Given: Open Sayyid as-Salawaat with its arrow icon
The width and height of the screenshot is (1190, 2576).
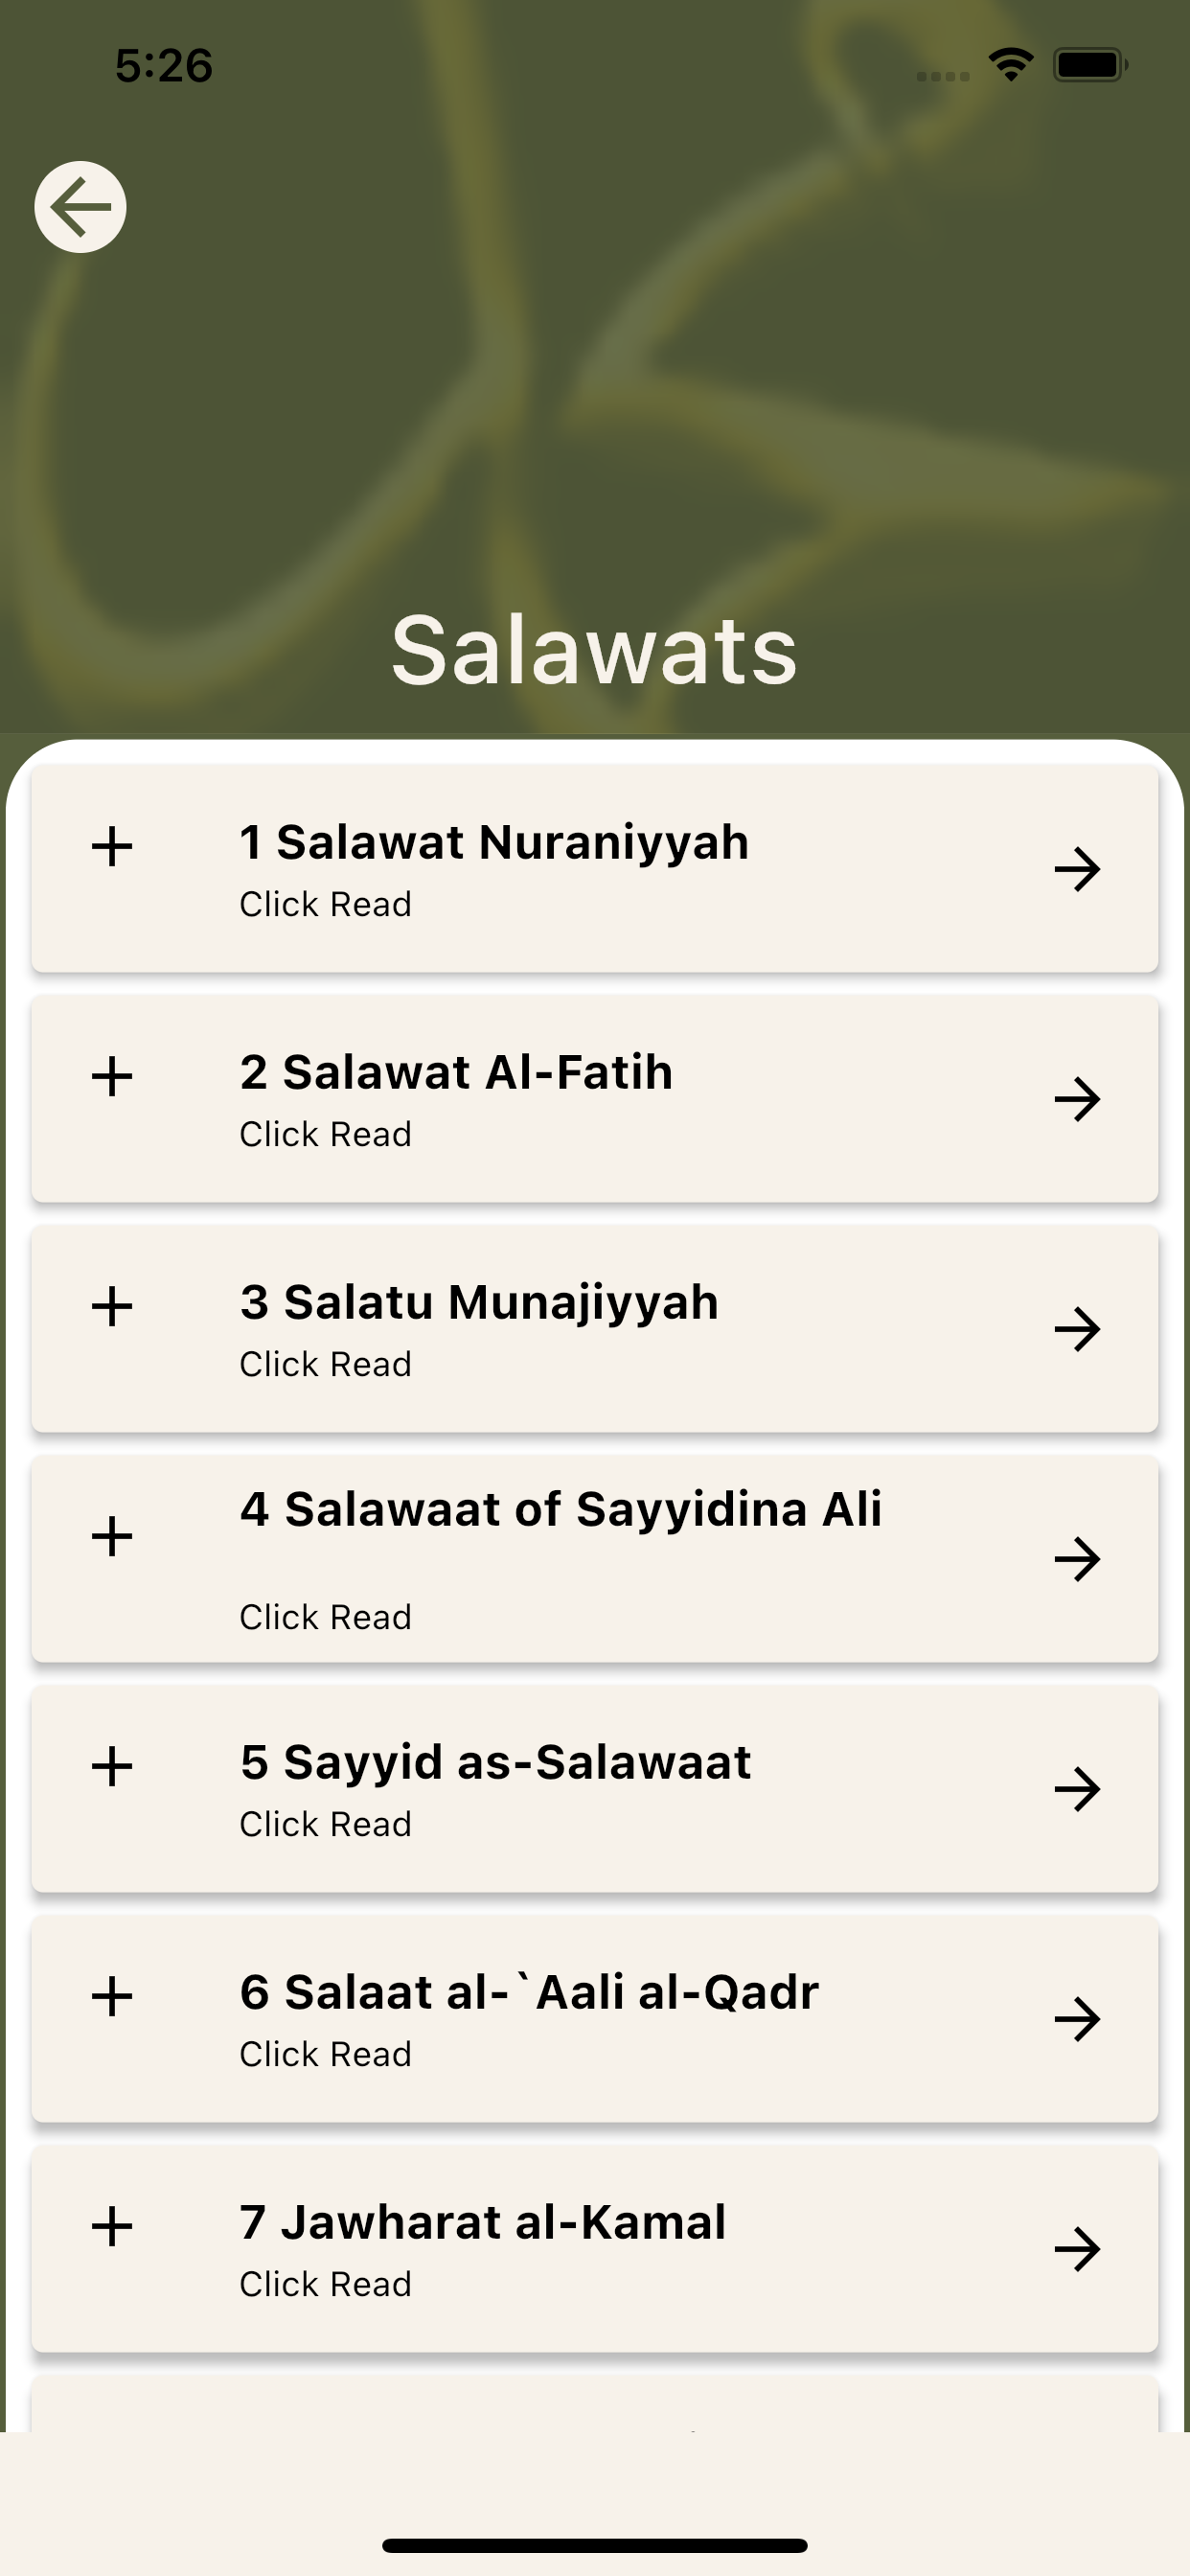Looking at the screenshot, I should pos(1077,1789).
